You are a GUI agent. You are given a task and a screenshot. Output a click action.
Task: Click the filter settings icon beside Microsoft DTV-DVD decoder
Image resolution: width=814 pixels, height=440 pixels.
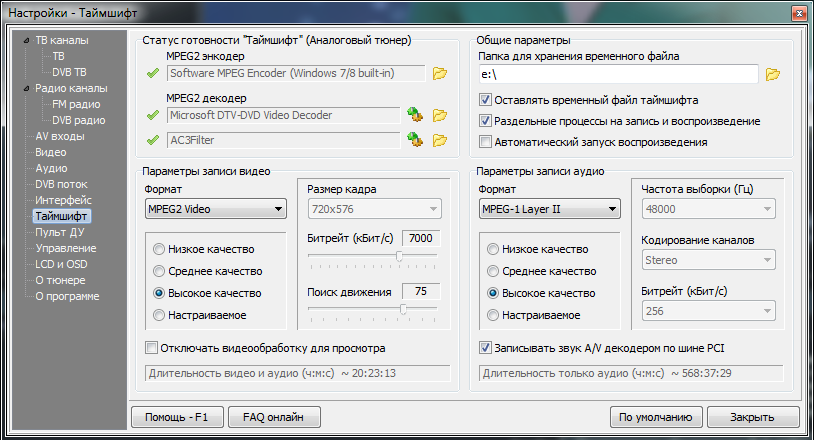[415, 115]
